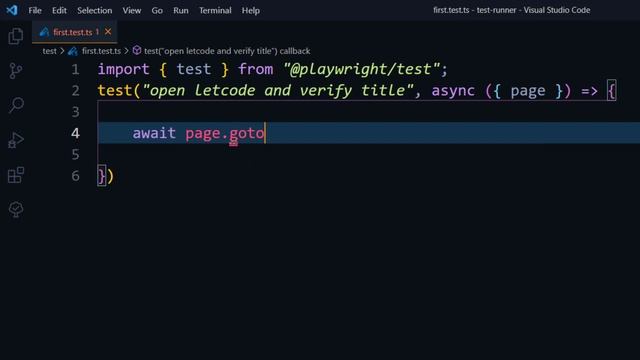The width and height of the screenshot is (640, 360).
Task: Click the VS Code logo icon
Action: [x=12, y=10]
